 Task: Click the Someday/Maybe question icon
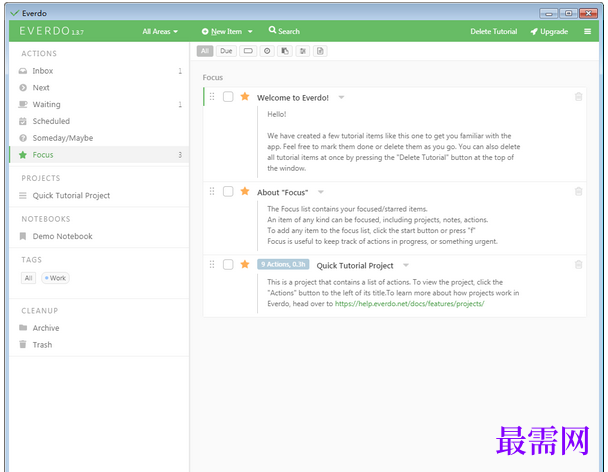[23, 138]
